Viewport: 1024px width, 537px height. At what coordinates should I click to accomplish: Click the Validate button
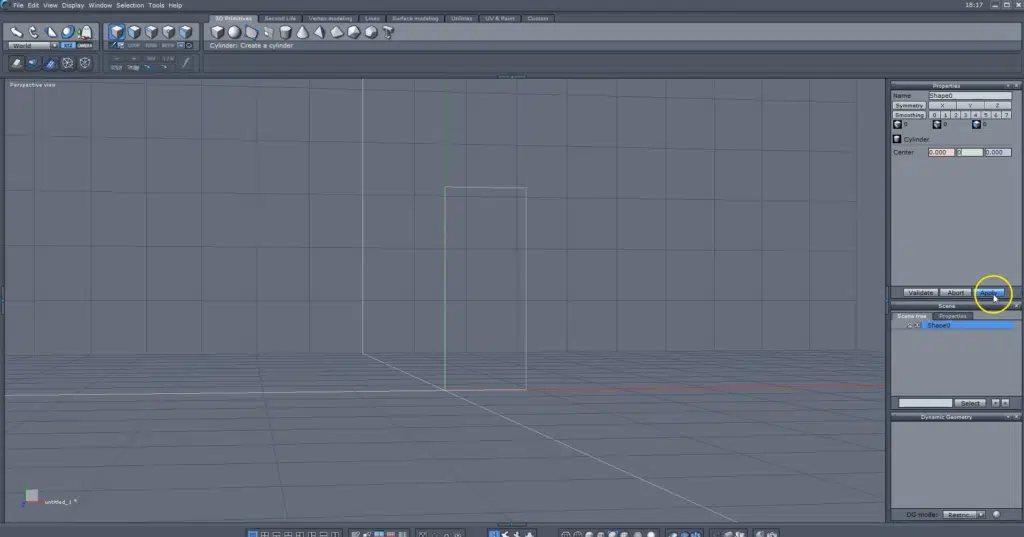(919, 292)
